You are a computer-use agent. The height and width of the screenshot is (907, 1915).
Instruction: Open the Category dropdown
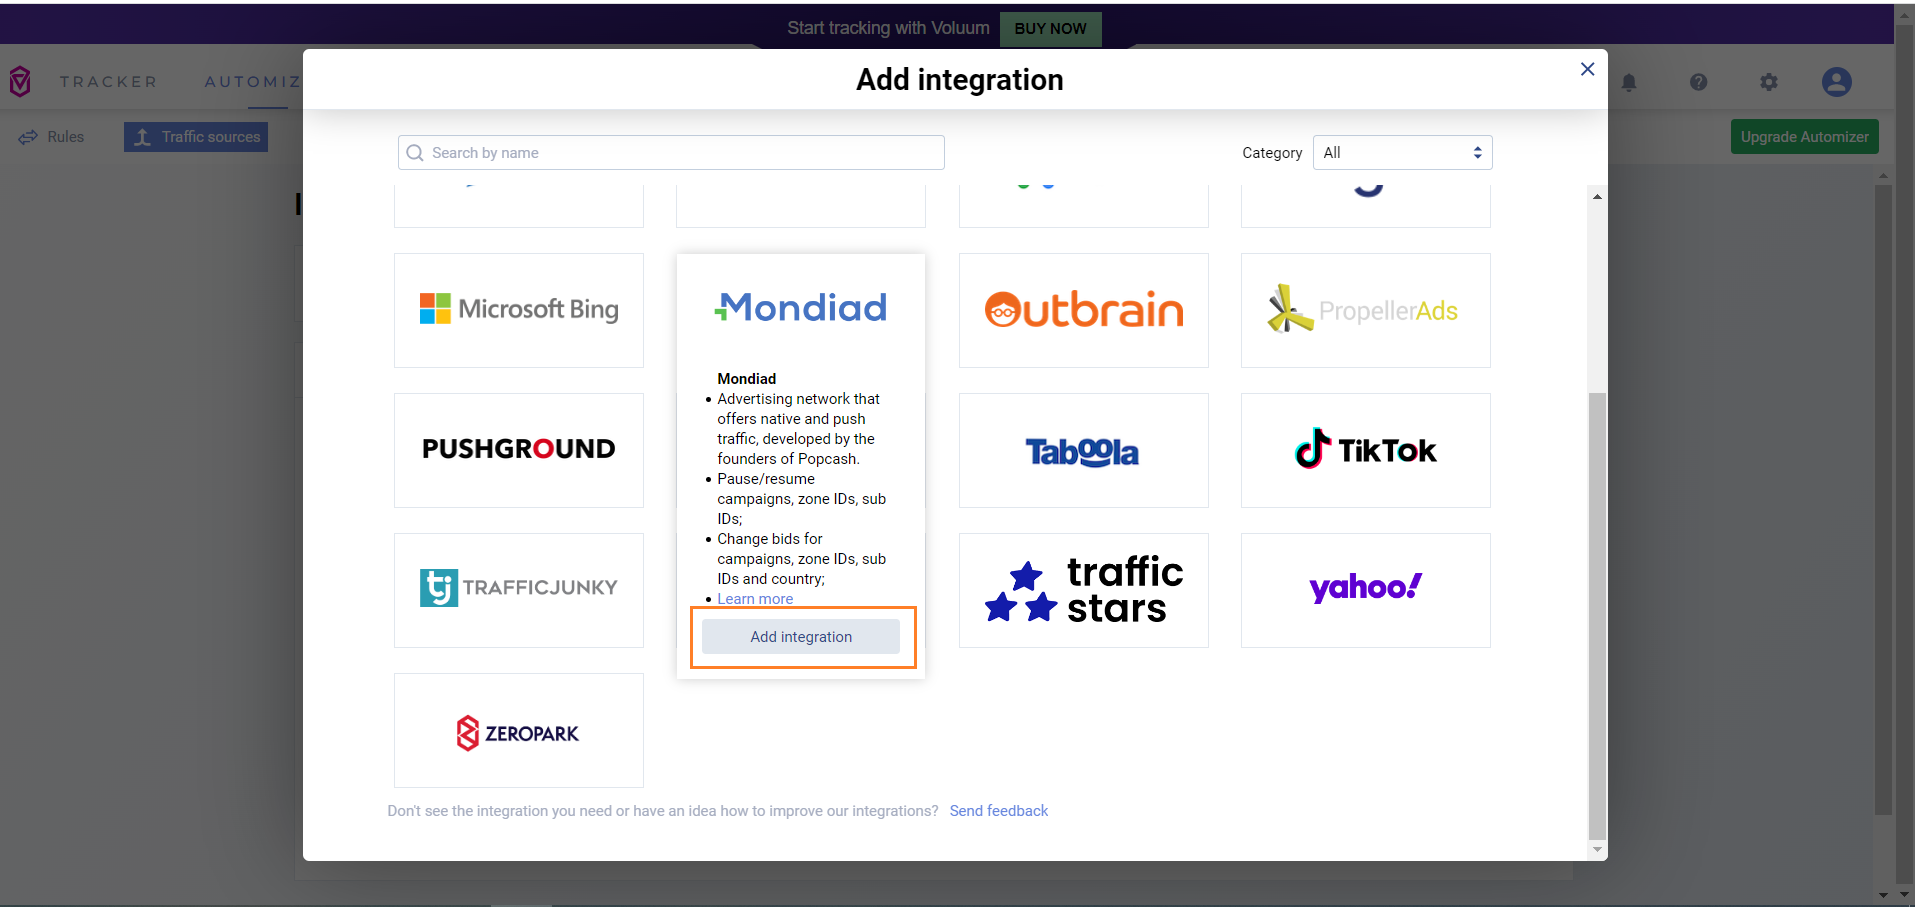pos(1401,153)
